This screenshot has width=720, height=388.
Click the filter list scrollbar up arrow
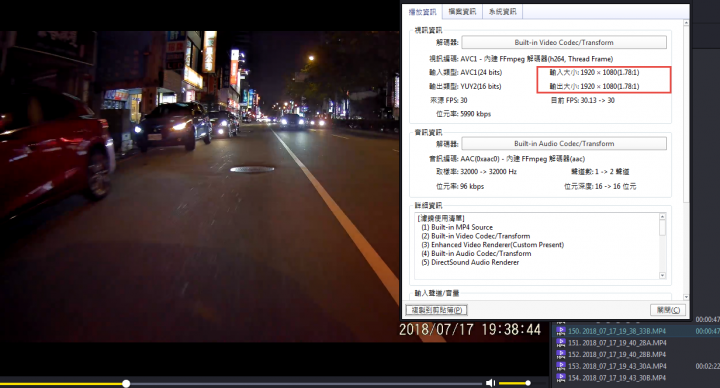pos(662,217)
